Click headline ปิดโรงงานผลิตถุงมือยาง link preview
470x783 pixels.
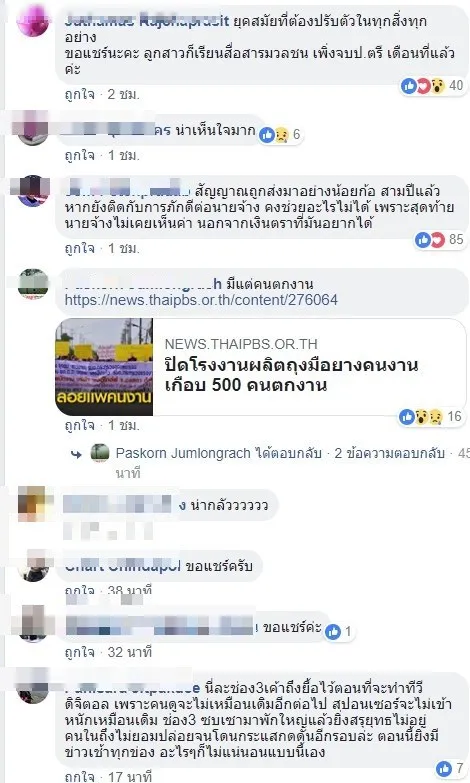291,375
